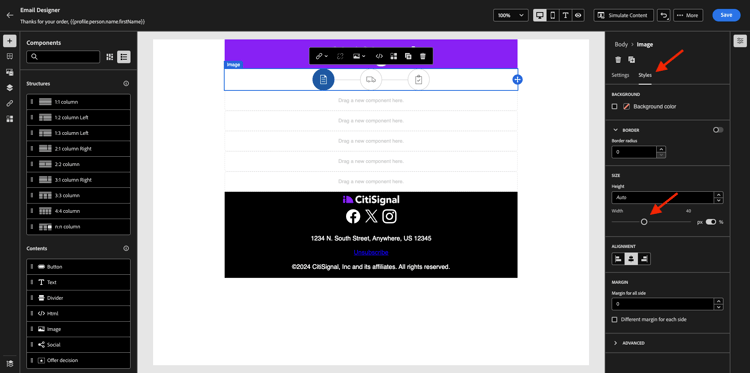Open the More options menu
Viewport: 750px width, 373px height.
tap(688, 15)
